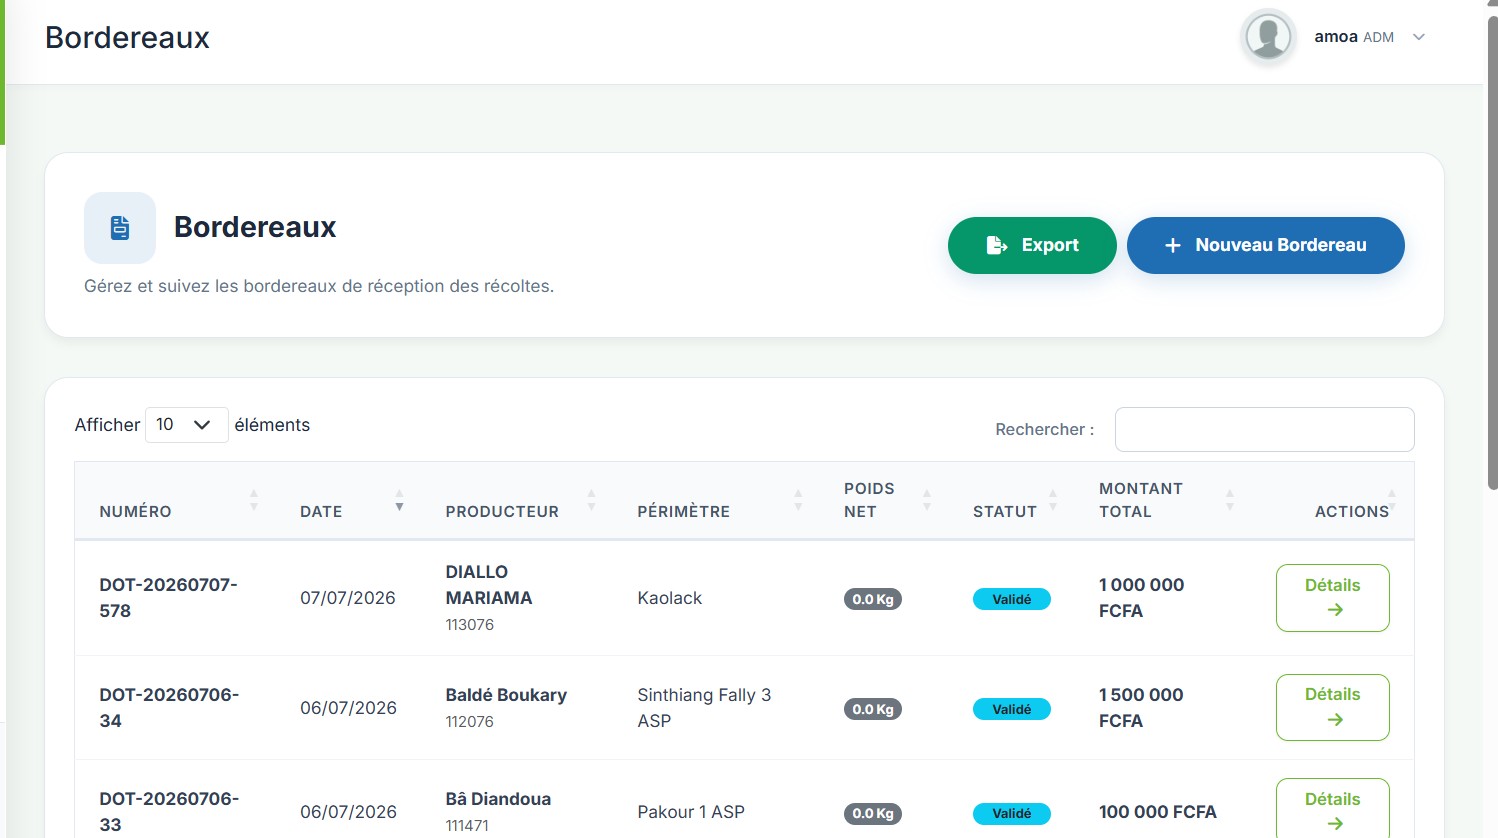
Task: Click the amount 100 000 FCFA
Action: [x=1158, y=812]
